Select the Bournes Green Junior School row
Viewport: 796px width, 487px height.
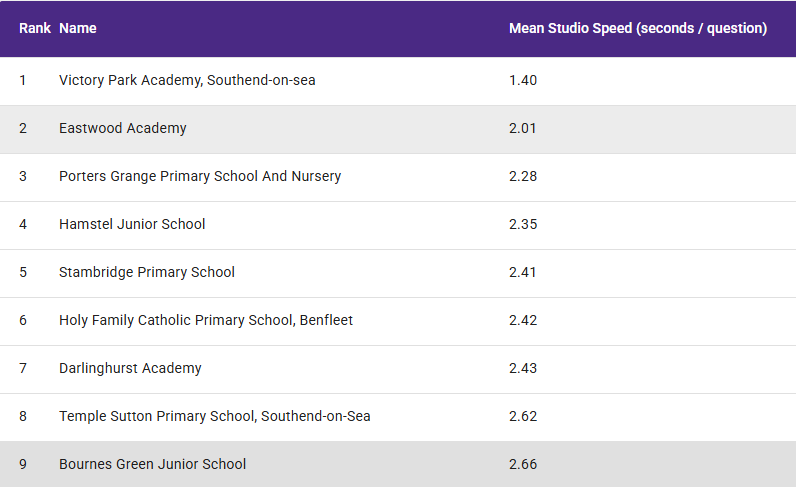tap(398, 464)
